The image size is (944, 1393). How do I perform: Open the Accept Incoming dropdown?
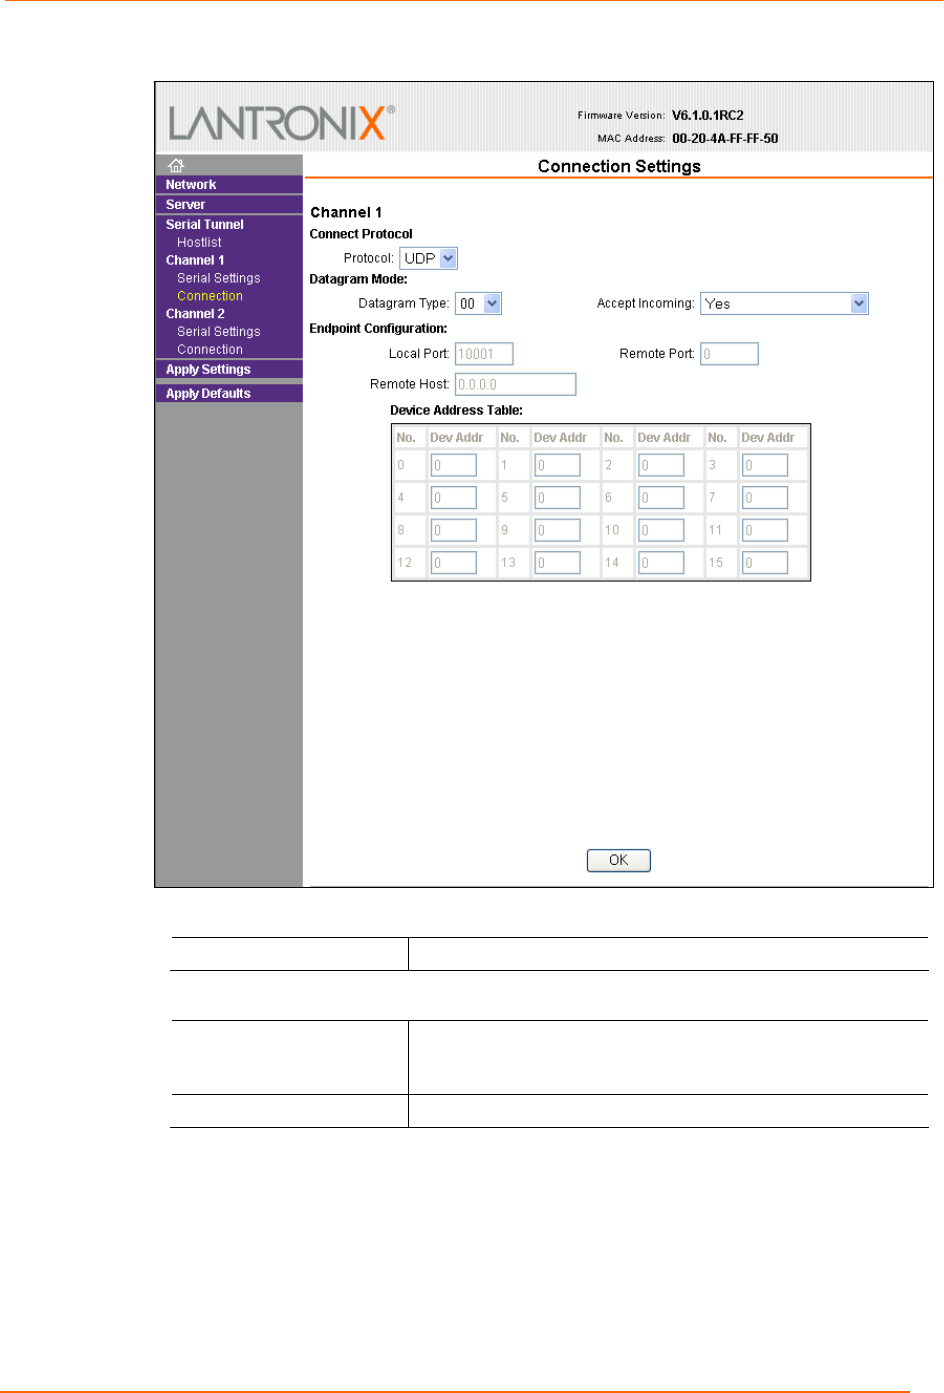pos(784,304)
